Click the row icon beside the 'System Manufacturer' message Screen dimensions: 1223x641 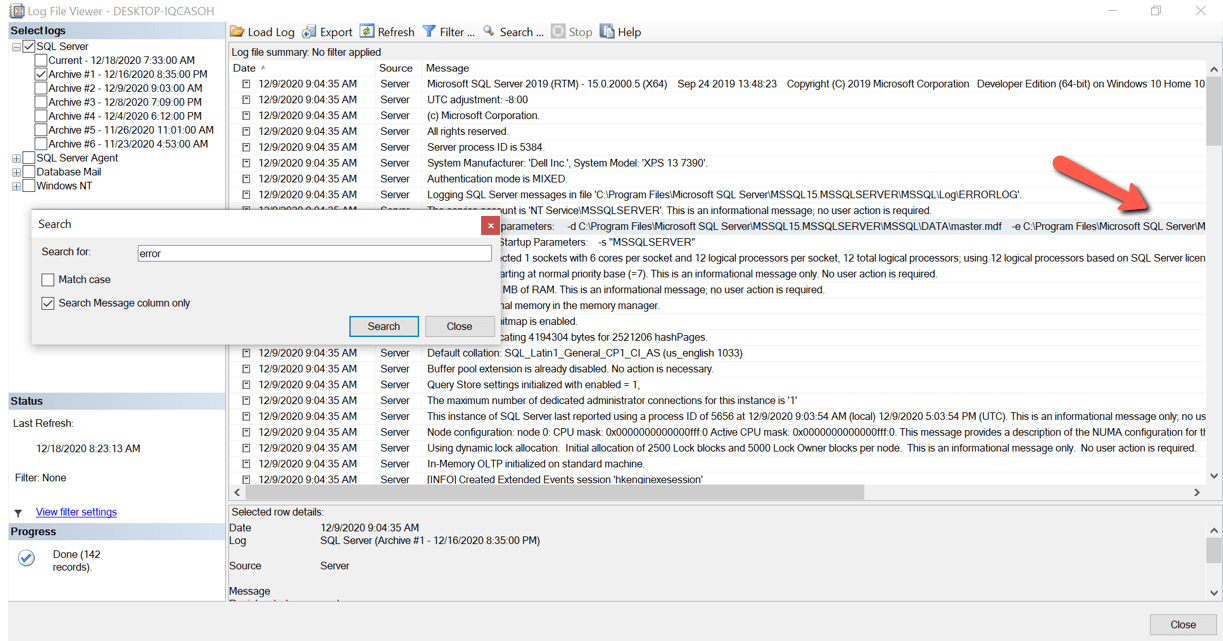(246, 163)
